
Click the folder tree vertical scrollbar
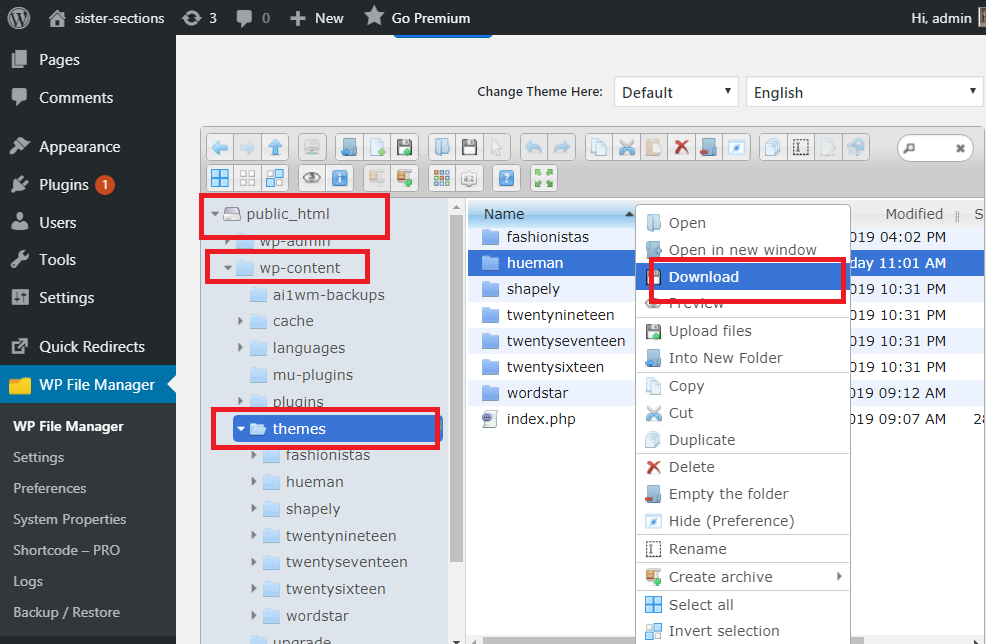[457, 389]
